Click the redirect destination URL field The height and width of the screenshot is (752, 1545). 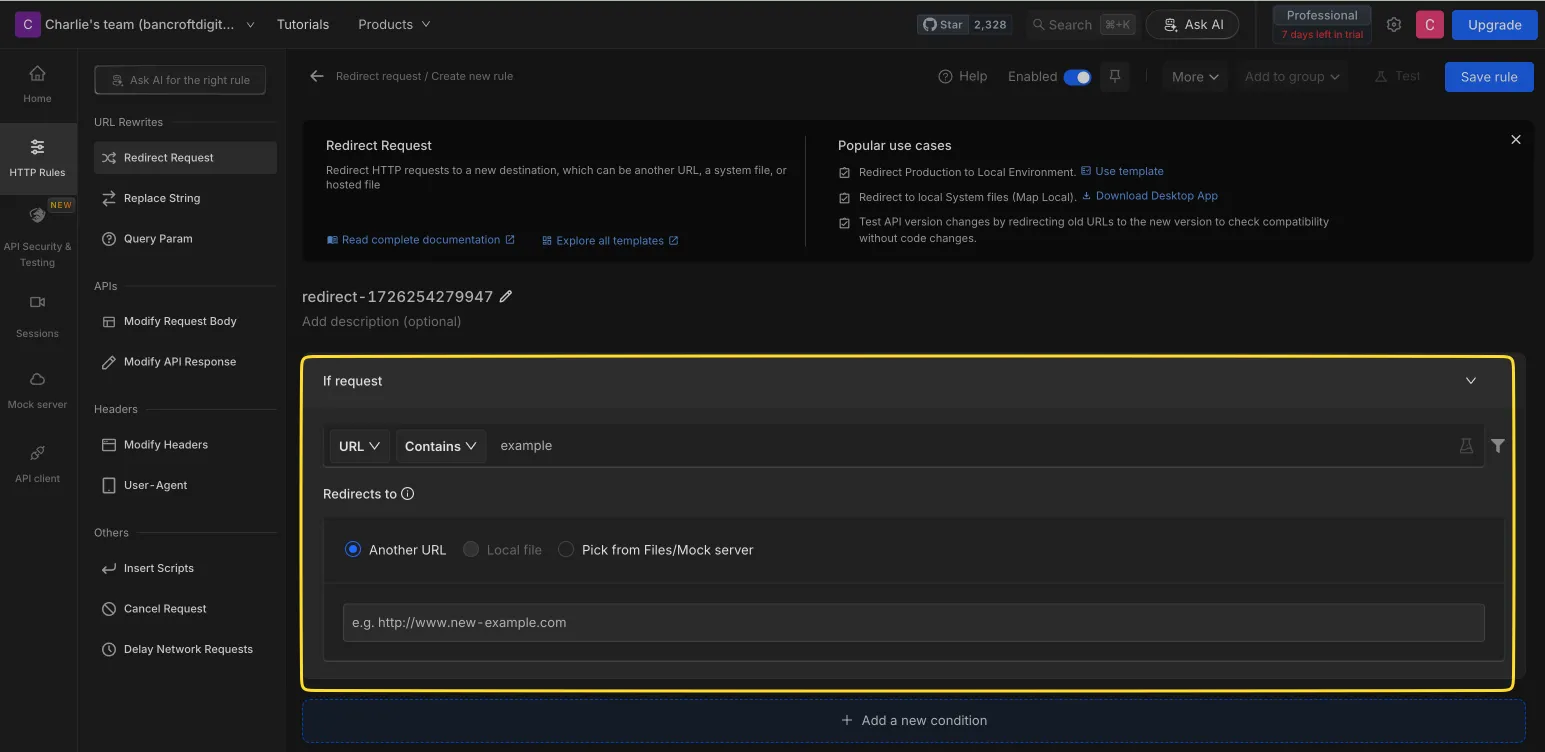click(913, 622)
